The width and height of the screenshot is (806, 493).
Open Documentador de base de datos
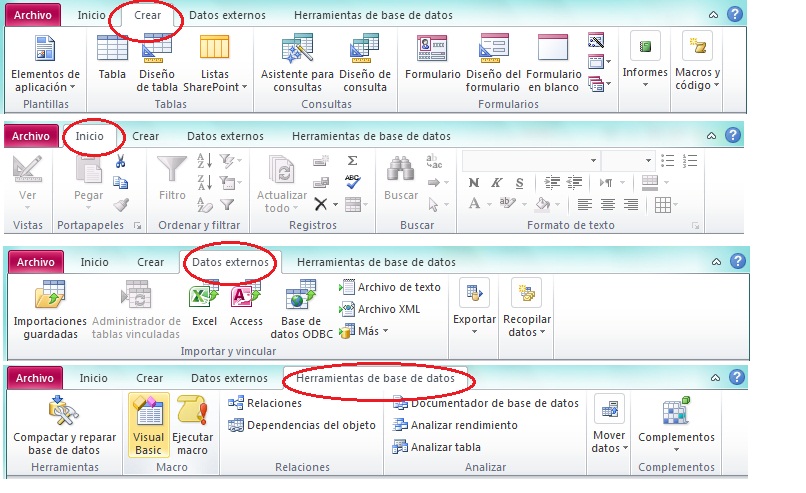click(485, 403)
